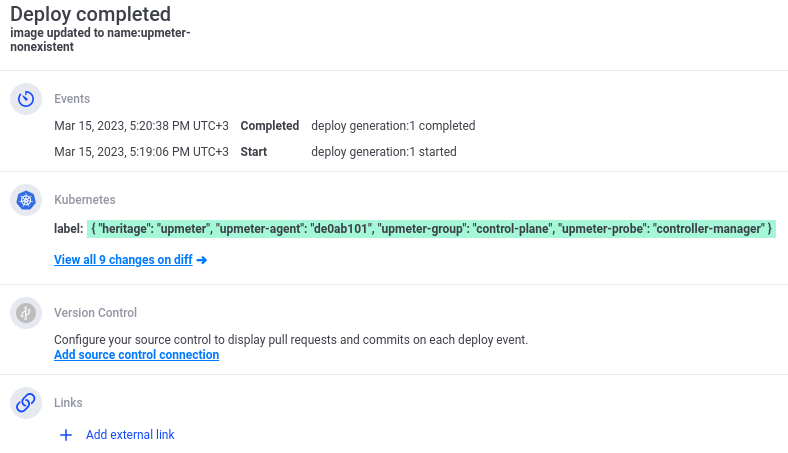This screenshot has width=788, height=453.
Task: Open View all 9 changes on diff
Action: 124,260
